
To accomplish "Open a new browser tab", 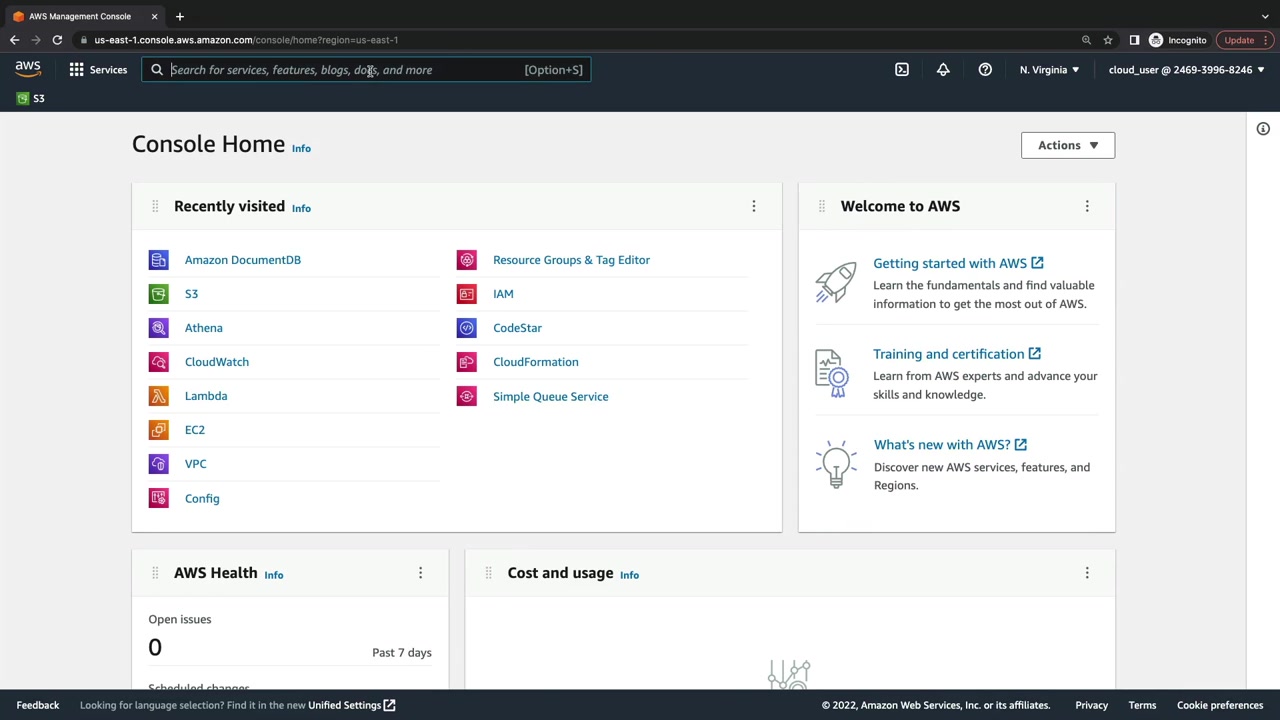I will [180, 16].
